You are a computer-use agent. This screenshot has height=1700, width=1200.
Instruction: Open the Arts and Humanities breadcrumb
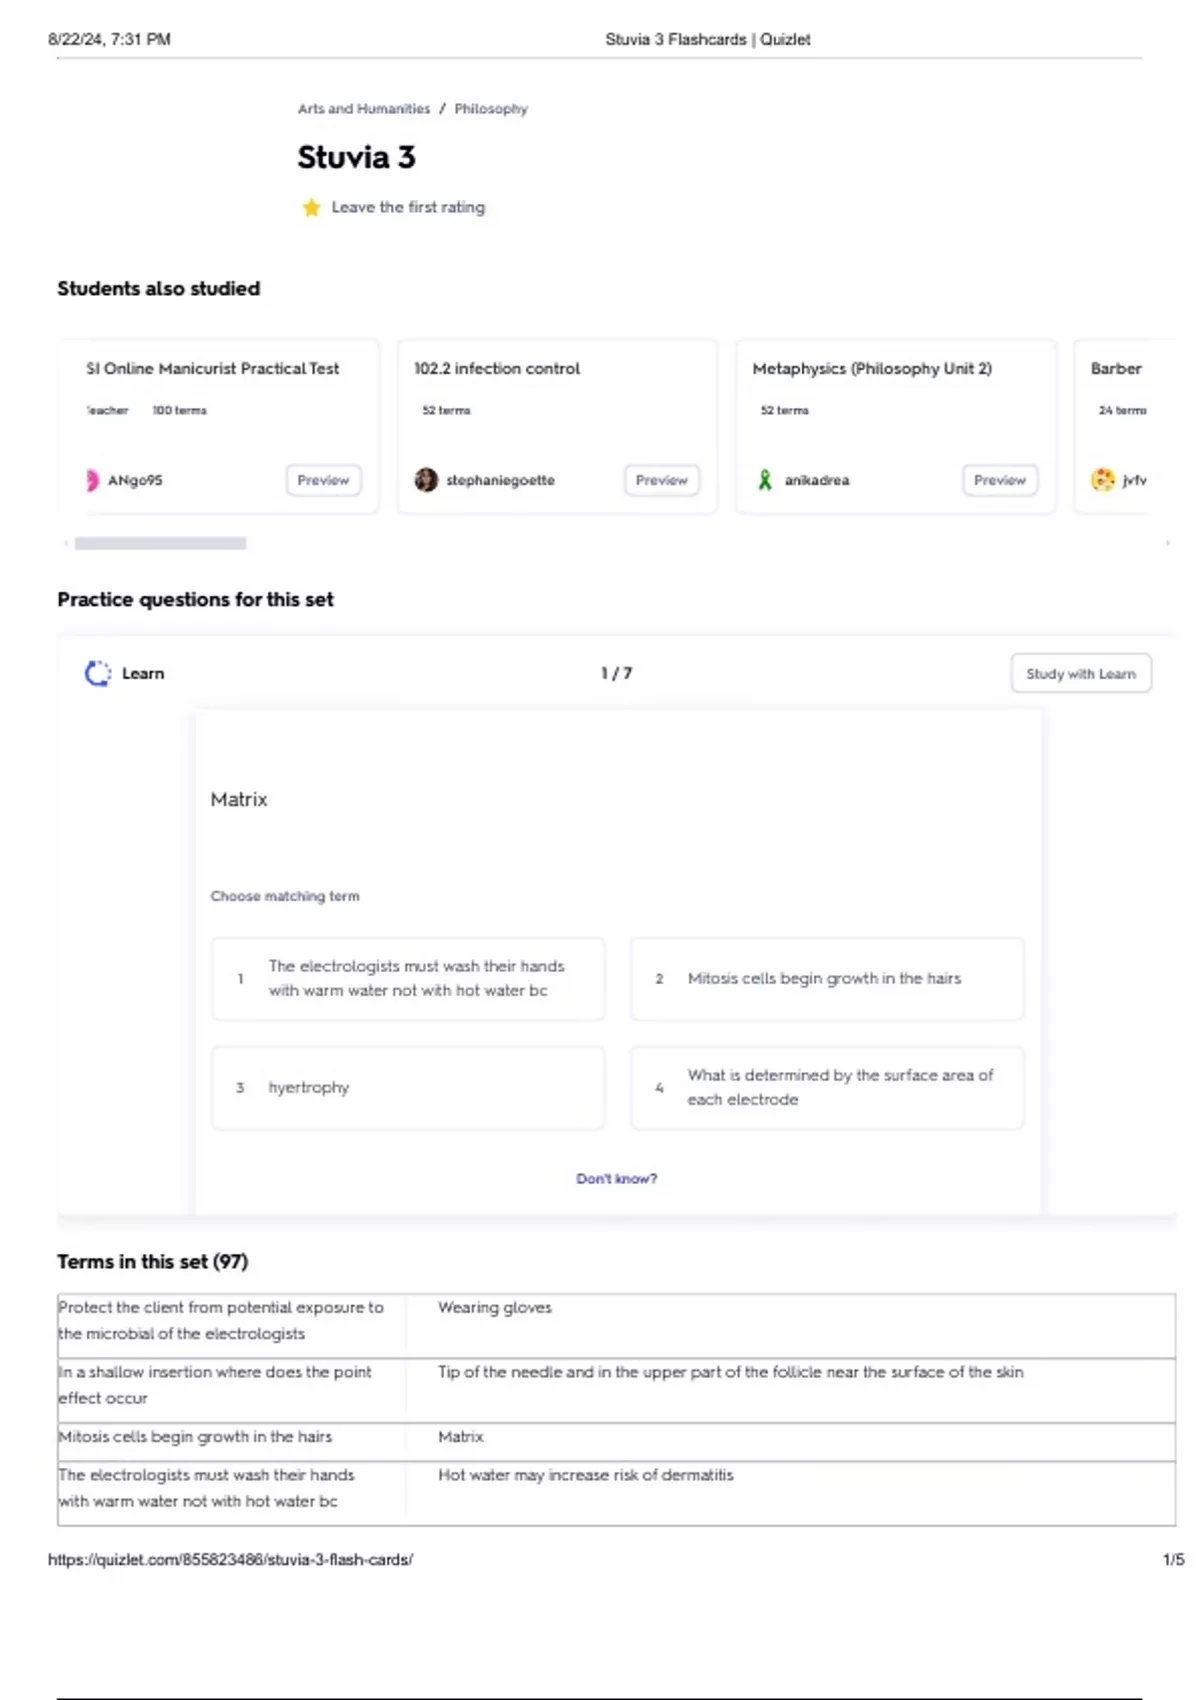[364, 109]
